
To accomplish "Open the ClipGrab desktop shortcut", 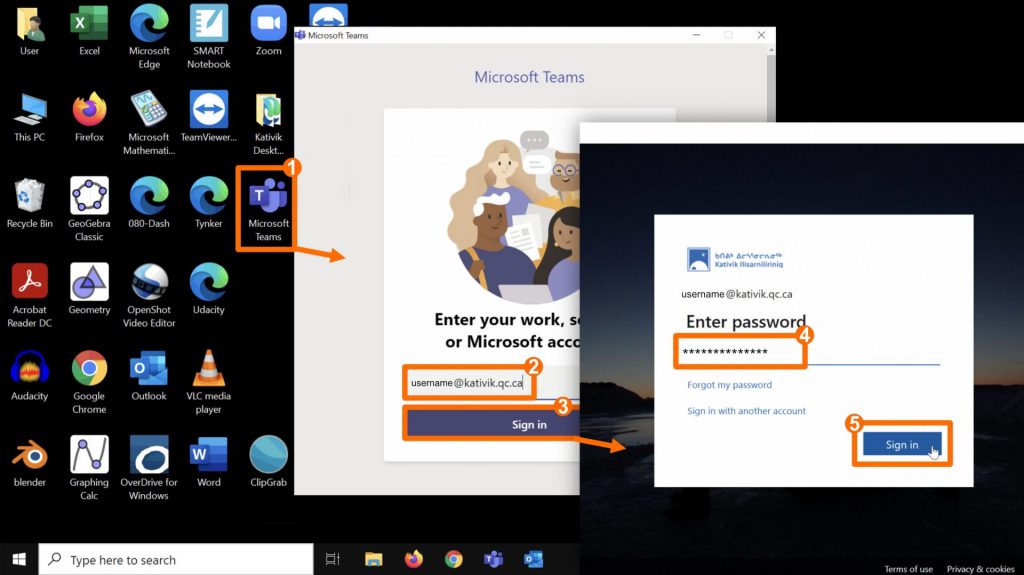I will click(x=268, y=462).
